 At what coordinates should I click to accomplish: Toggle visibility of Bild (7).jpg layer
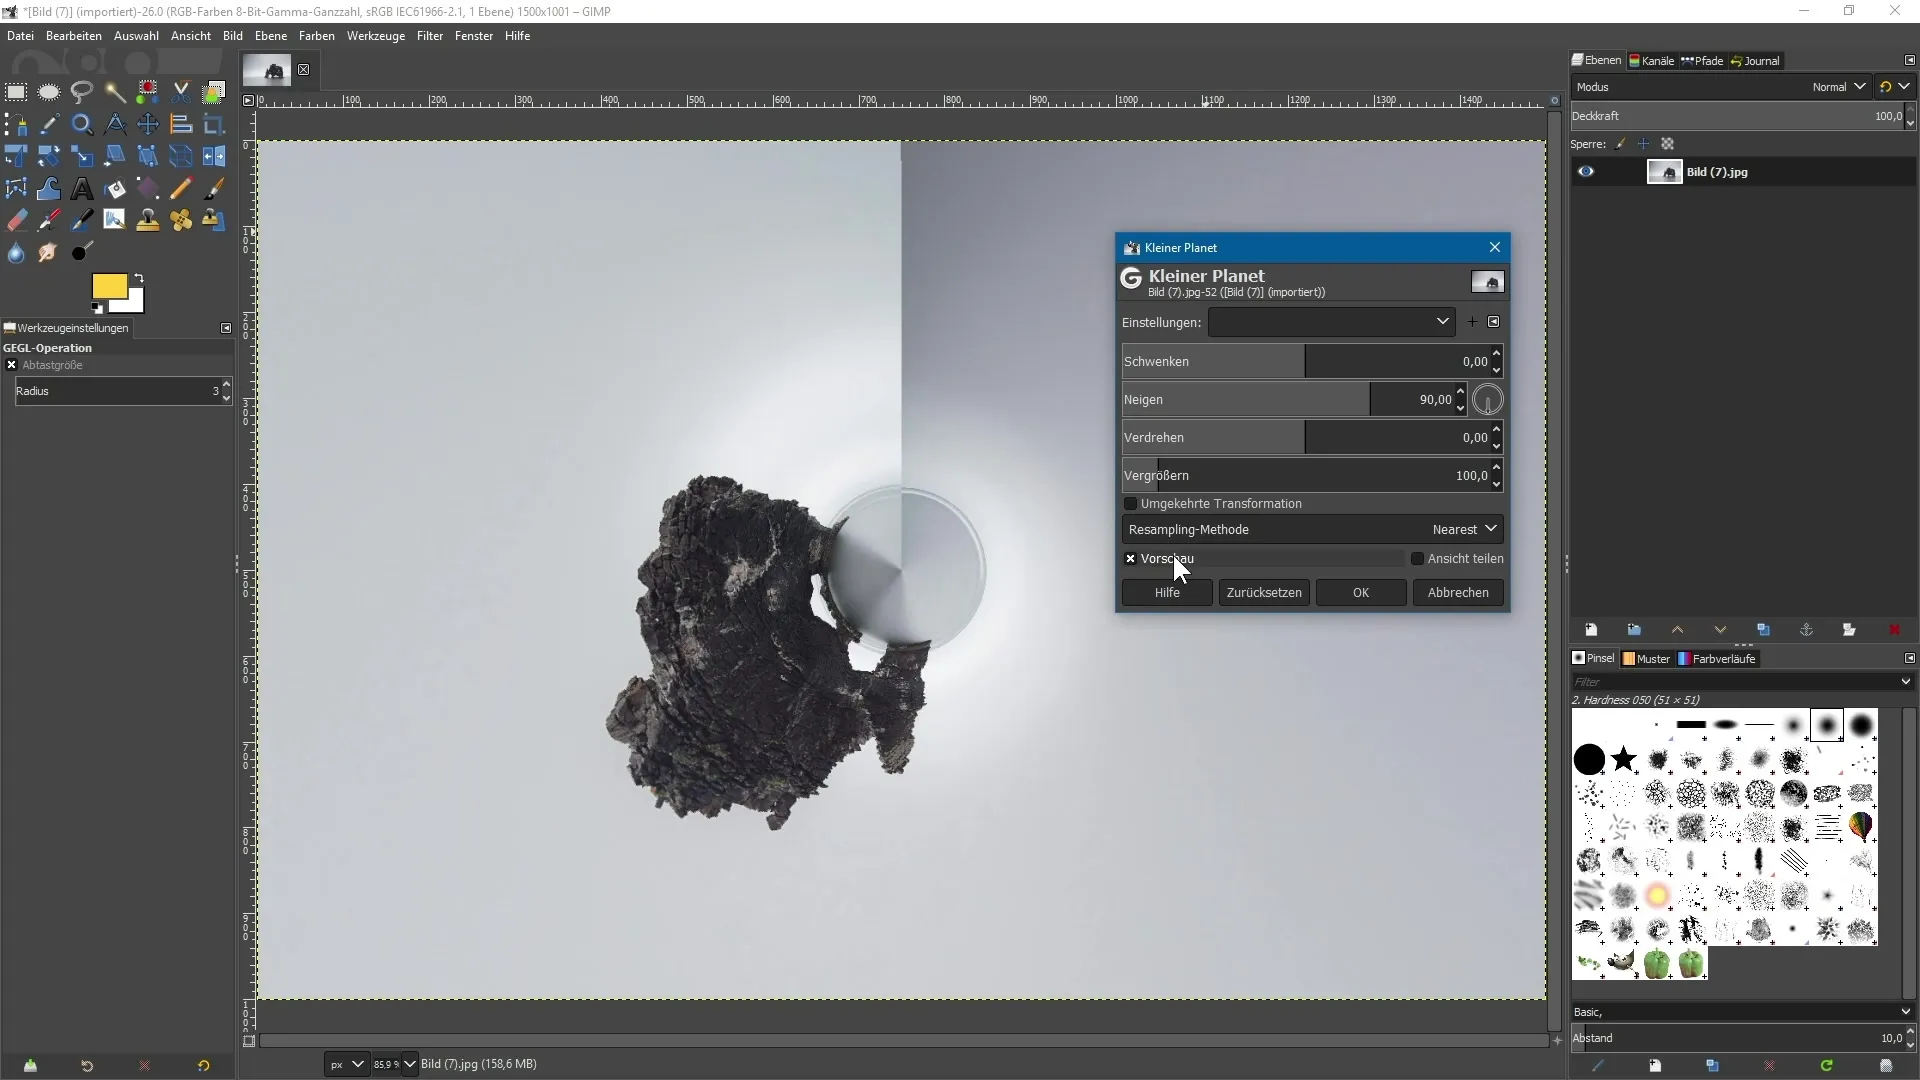1586,172
